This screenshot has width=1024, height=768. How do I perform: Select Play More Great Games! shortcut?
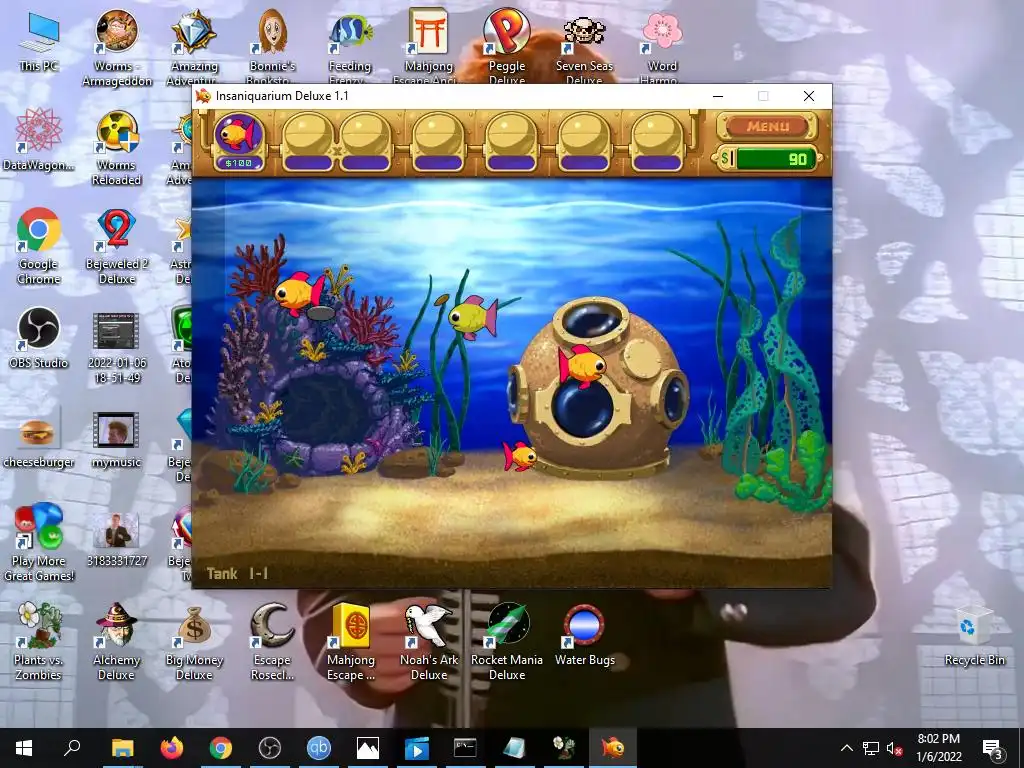click(39, 543)
